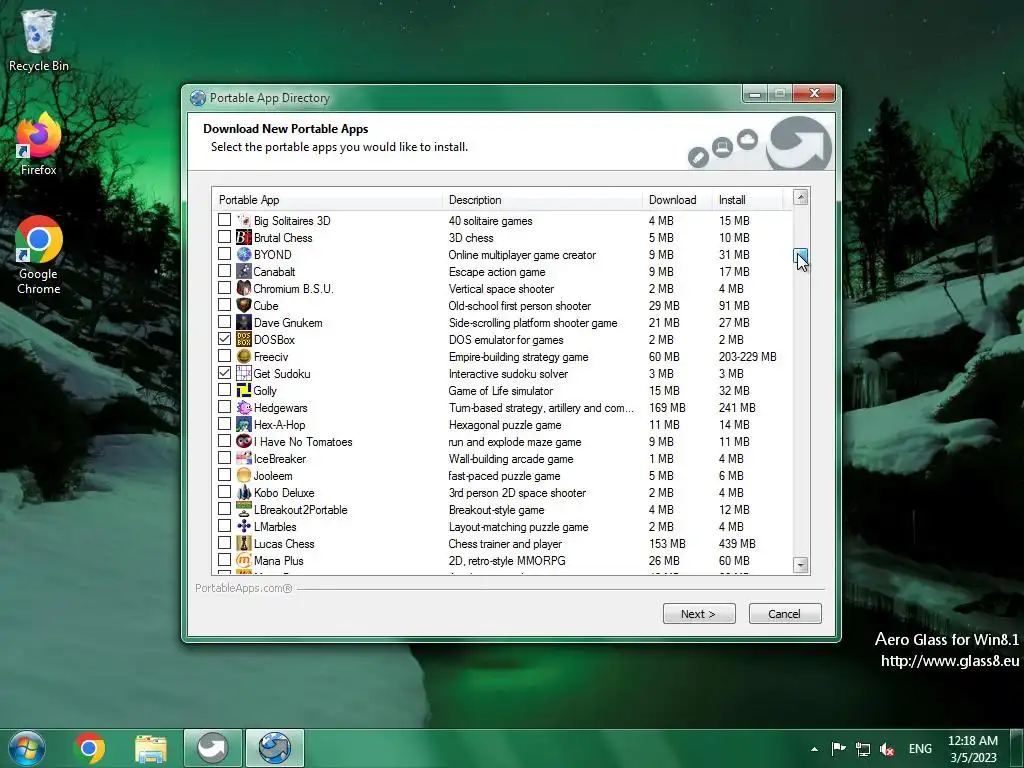Click the Cancel button
1024x768 pixels.
click(785, 614)
